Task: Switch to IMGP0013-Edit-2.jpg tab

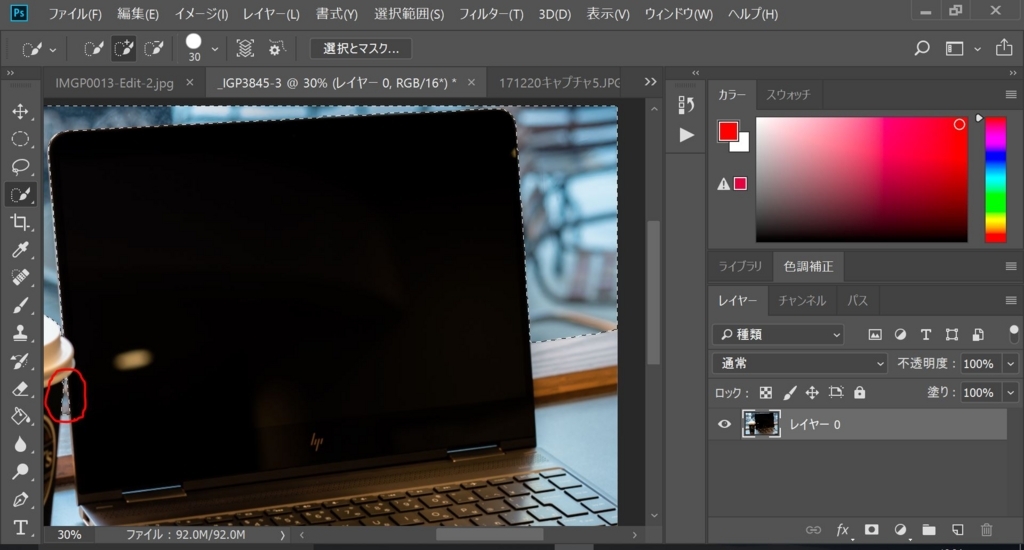Action: [114, 83]
